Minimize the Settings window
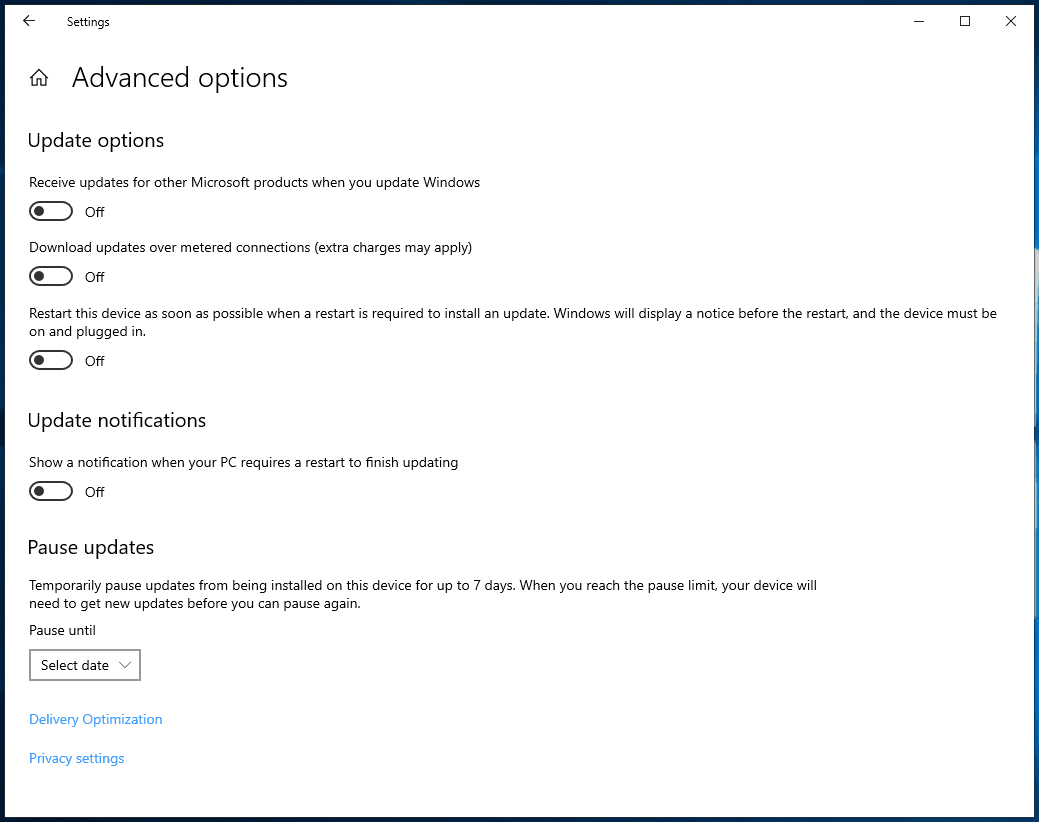 [919, 21]
